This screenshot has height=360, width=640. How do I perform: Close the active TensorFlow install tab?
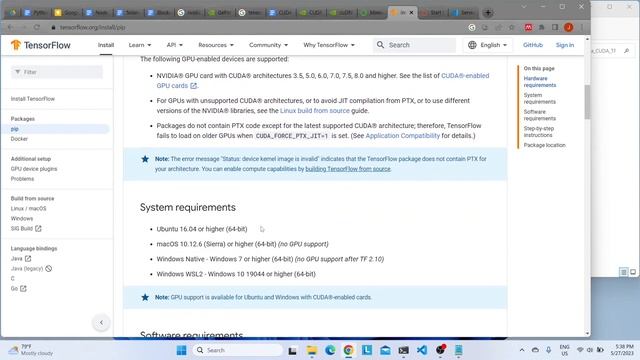(x=411, y=13)
